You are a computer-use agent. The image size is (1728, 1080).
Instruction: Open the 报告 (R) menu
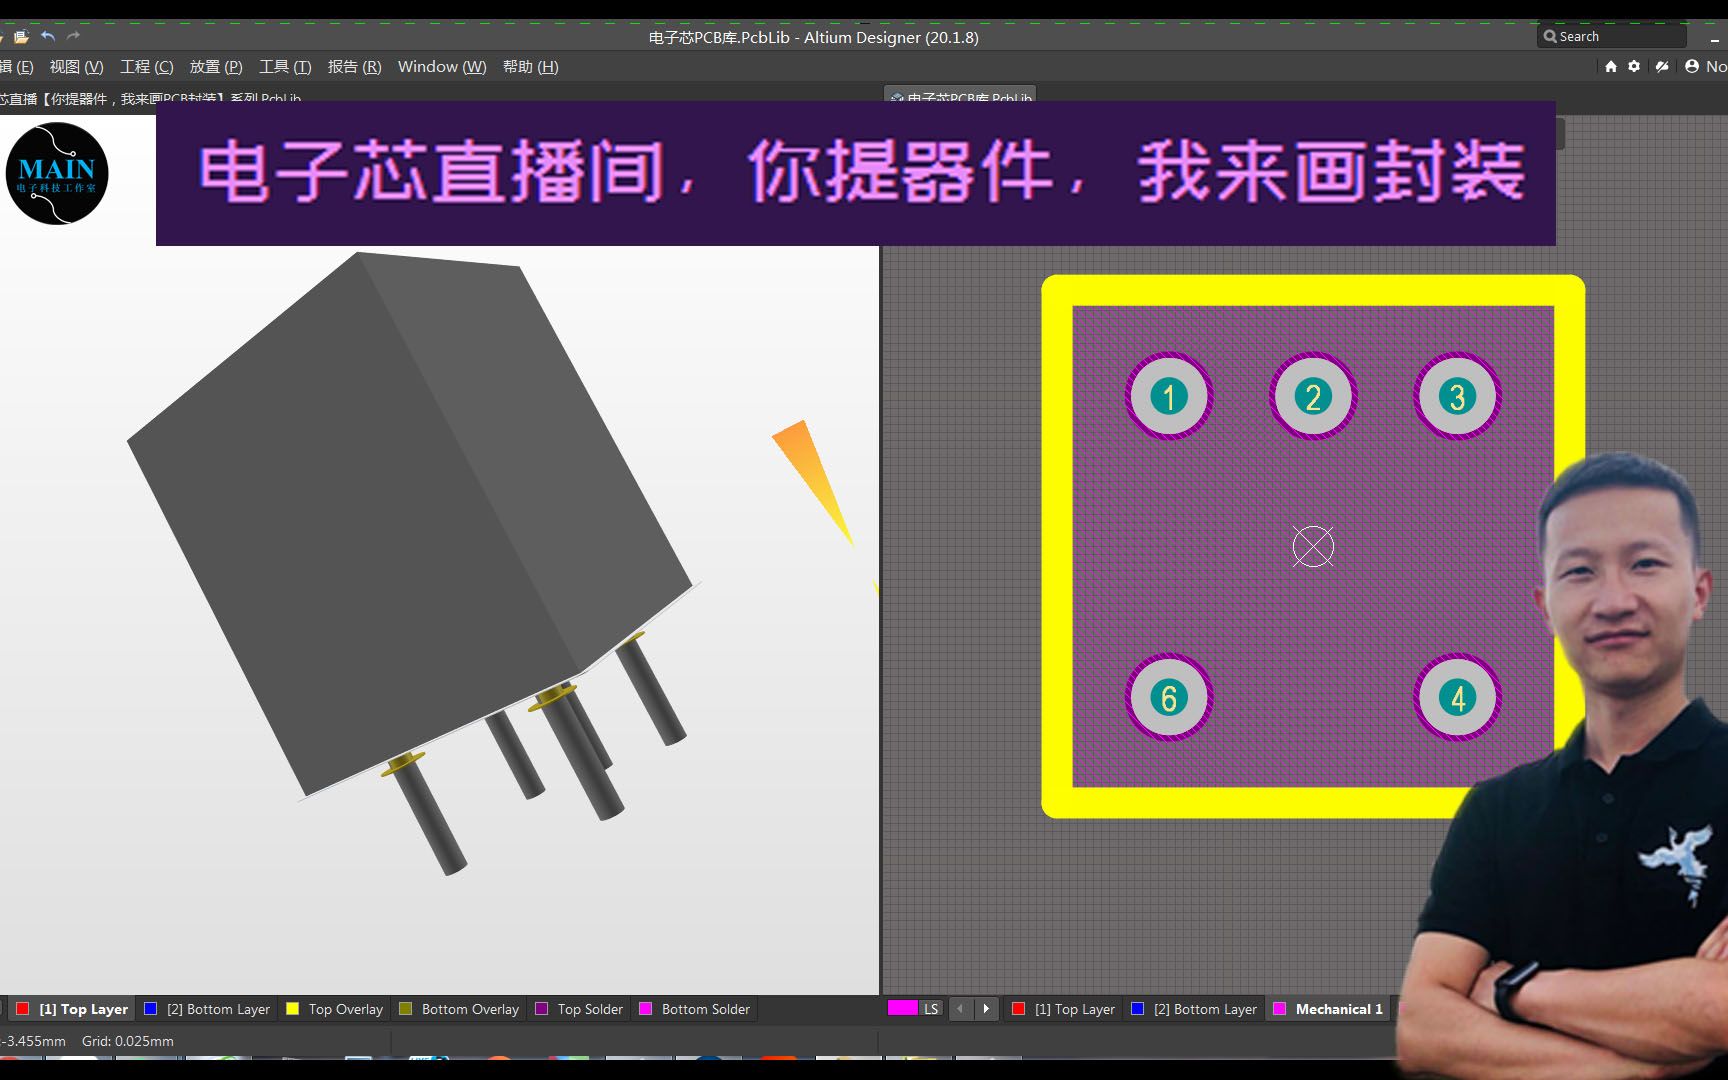(x=354, y=66)
